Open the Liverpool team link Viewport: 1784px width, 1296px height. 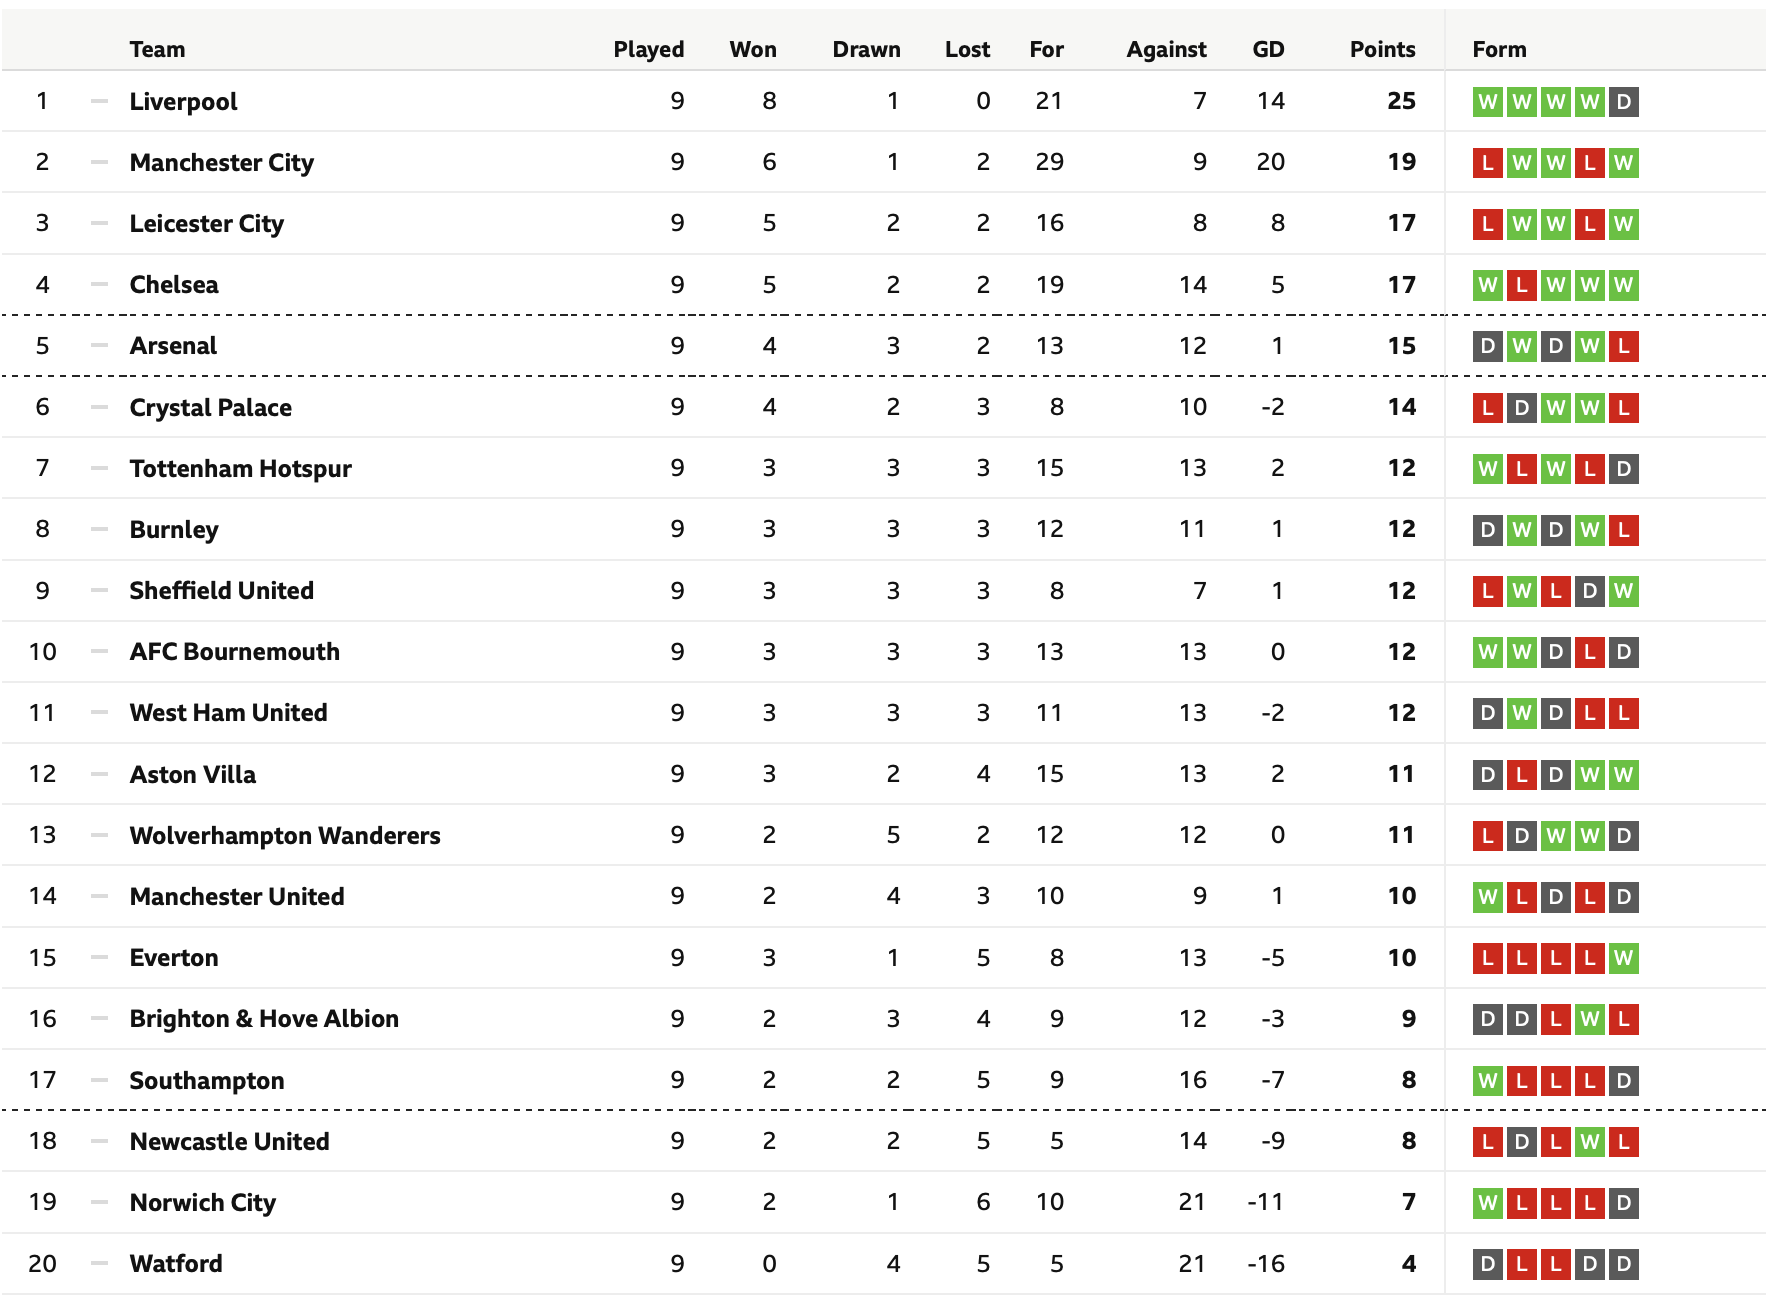[184, 102]
